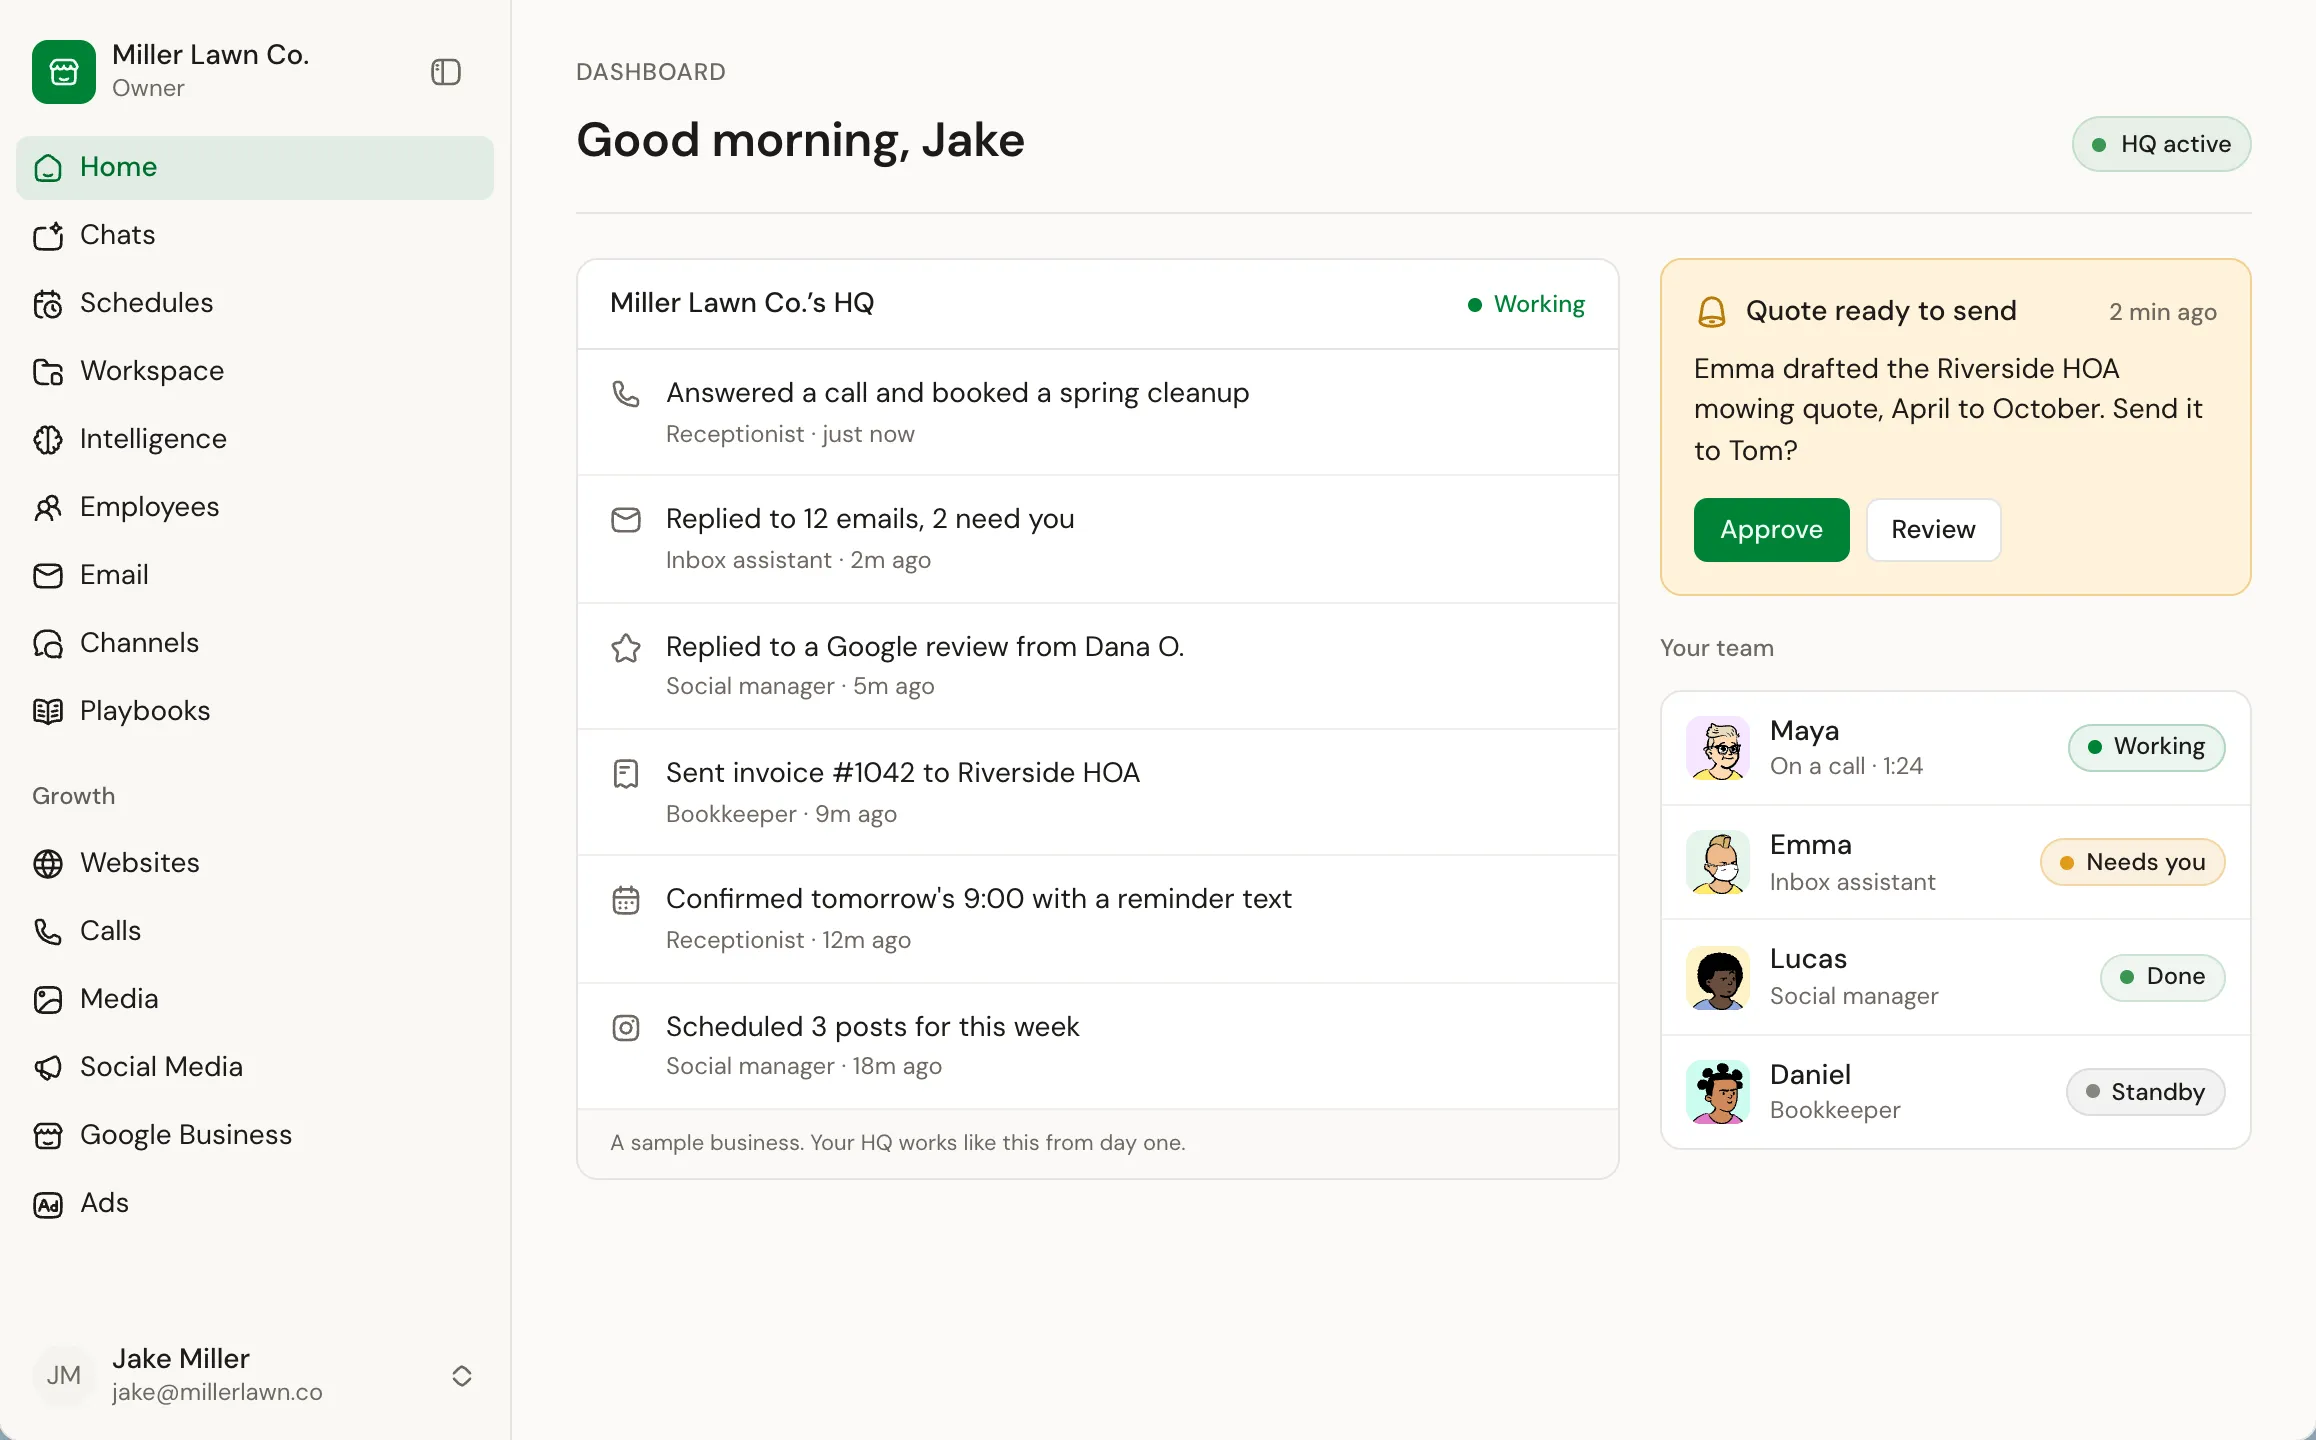Image resolution: width=2316 pixels, height=1440 pixels.
Task: Click Lucas's Done status pill
Action: pyautogui.click(x=2162, y=977)
